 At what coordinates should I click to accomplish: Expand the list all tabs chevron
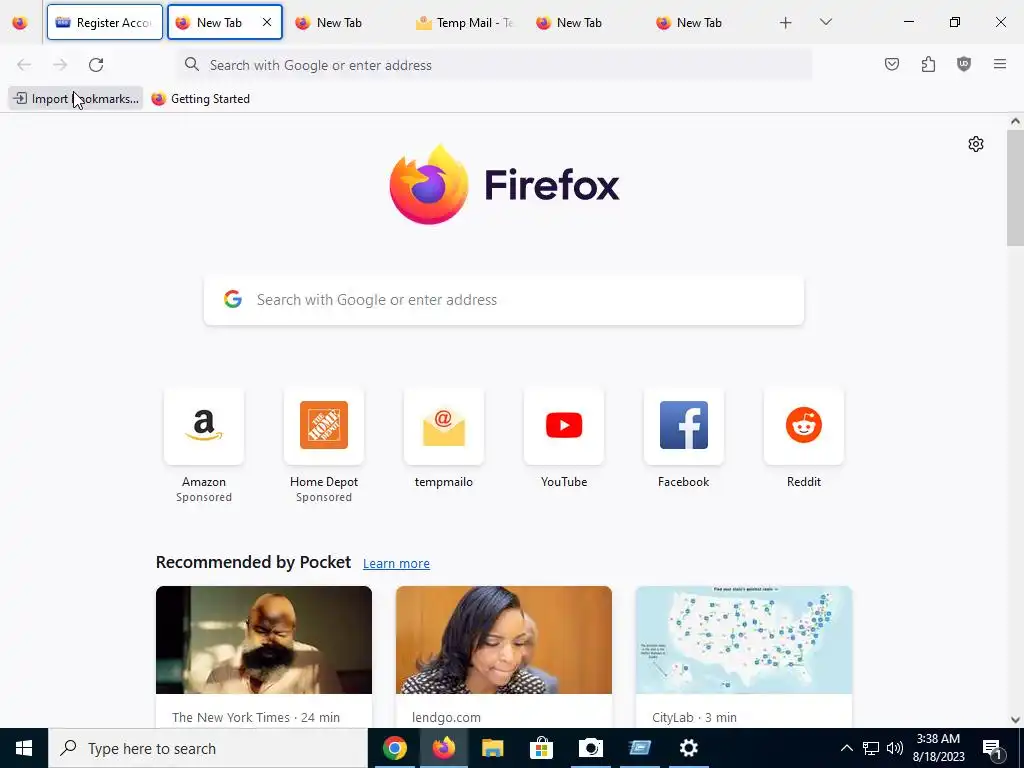825,22
